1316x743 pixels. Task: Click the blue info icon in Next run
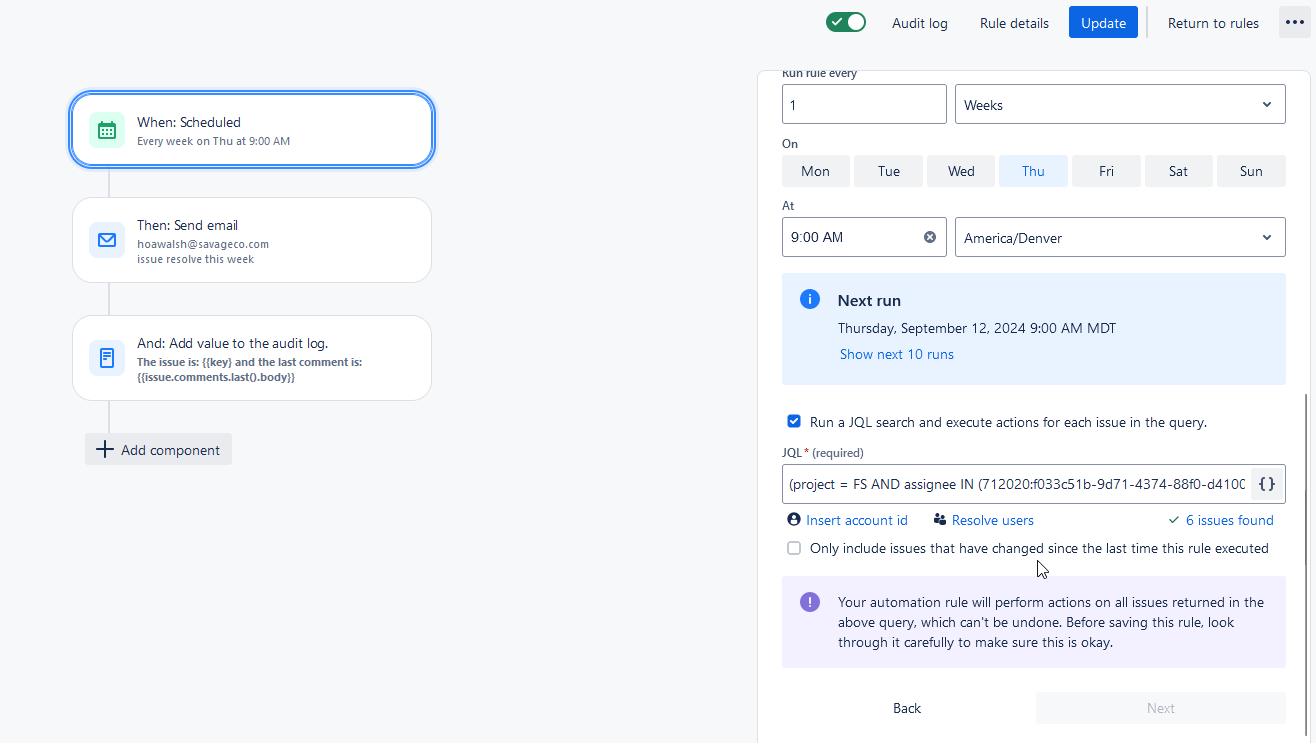pos(810,299)
